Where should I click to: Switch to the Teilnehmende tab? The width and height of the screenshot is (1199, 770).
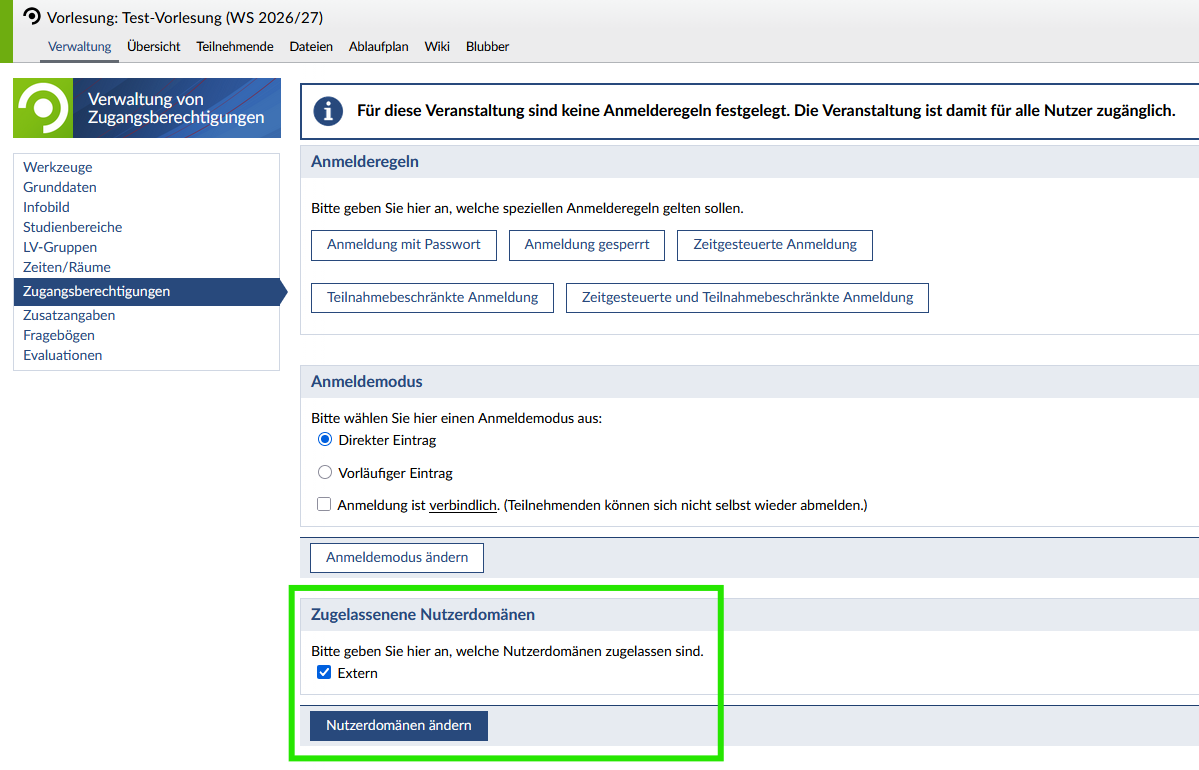(x=234, y=46)
